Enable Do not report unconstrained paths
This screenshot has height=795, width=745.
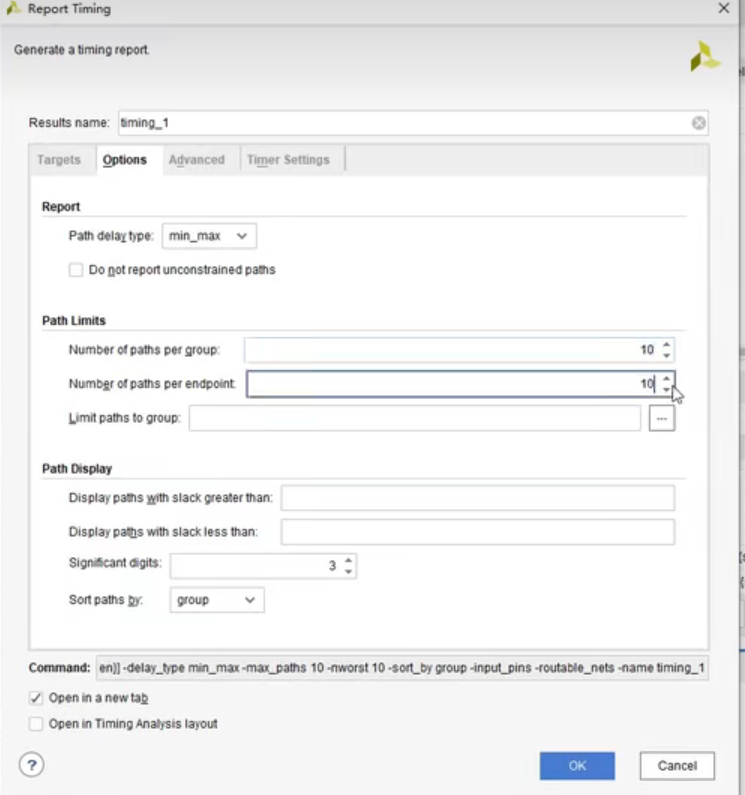point(76,270)
